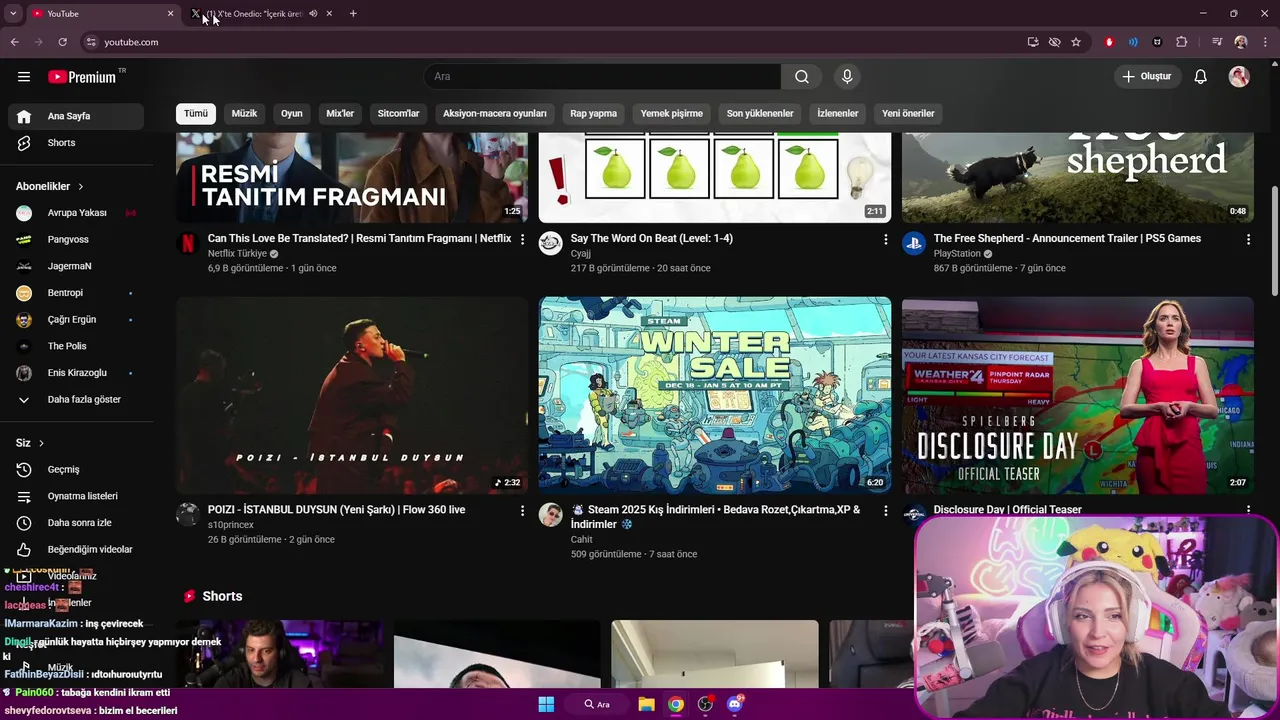
Task: Reload the page with the refresh button
Action: (62, 42)
